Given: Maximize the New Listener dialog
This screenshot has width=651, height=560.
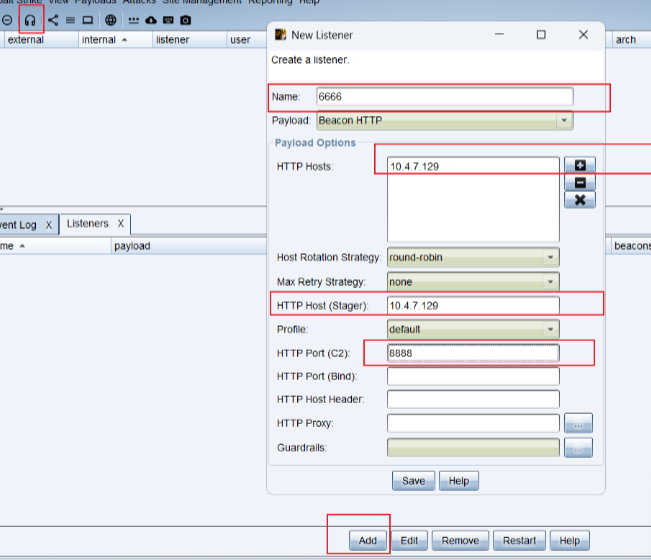Looking at the screenshot, I should point(541,35).
